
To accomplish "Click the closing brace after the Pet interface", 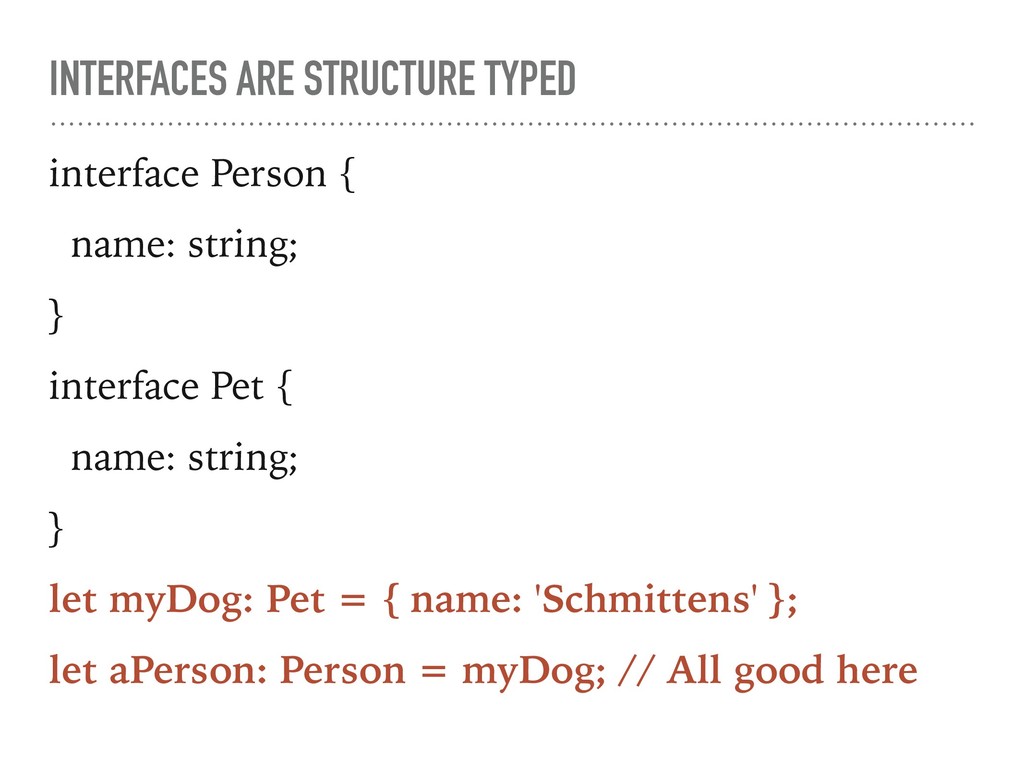I will (x=56, y=528).
